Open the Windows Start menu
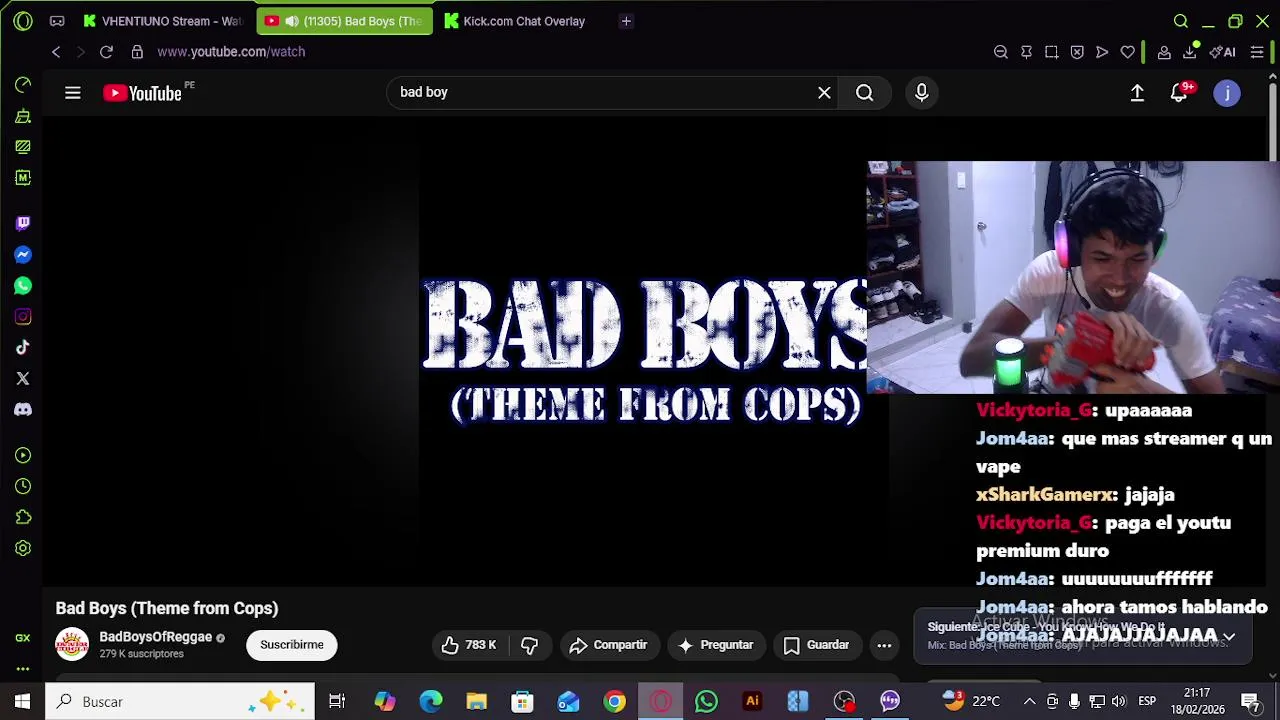 click(22, 702)
